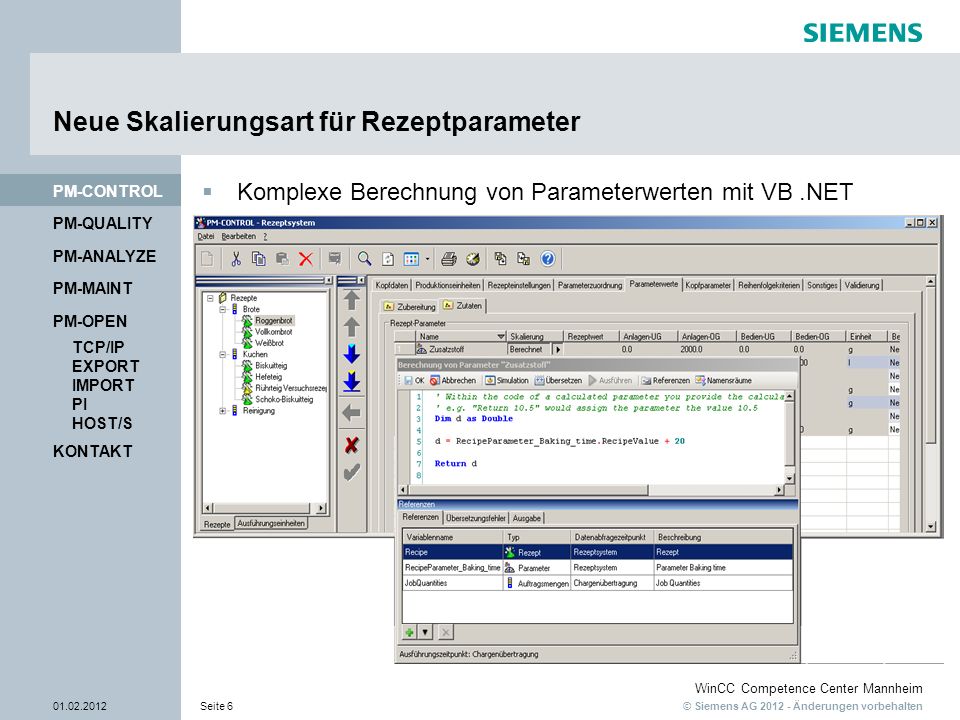The height and width of the screenshot is (720, 960).
Task: Click the greyed X remove reference icon
Action: 446,632
